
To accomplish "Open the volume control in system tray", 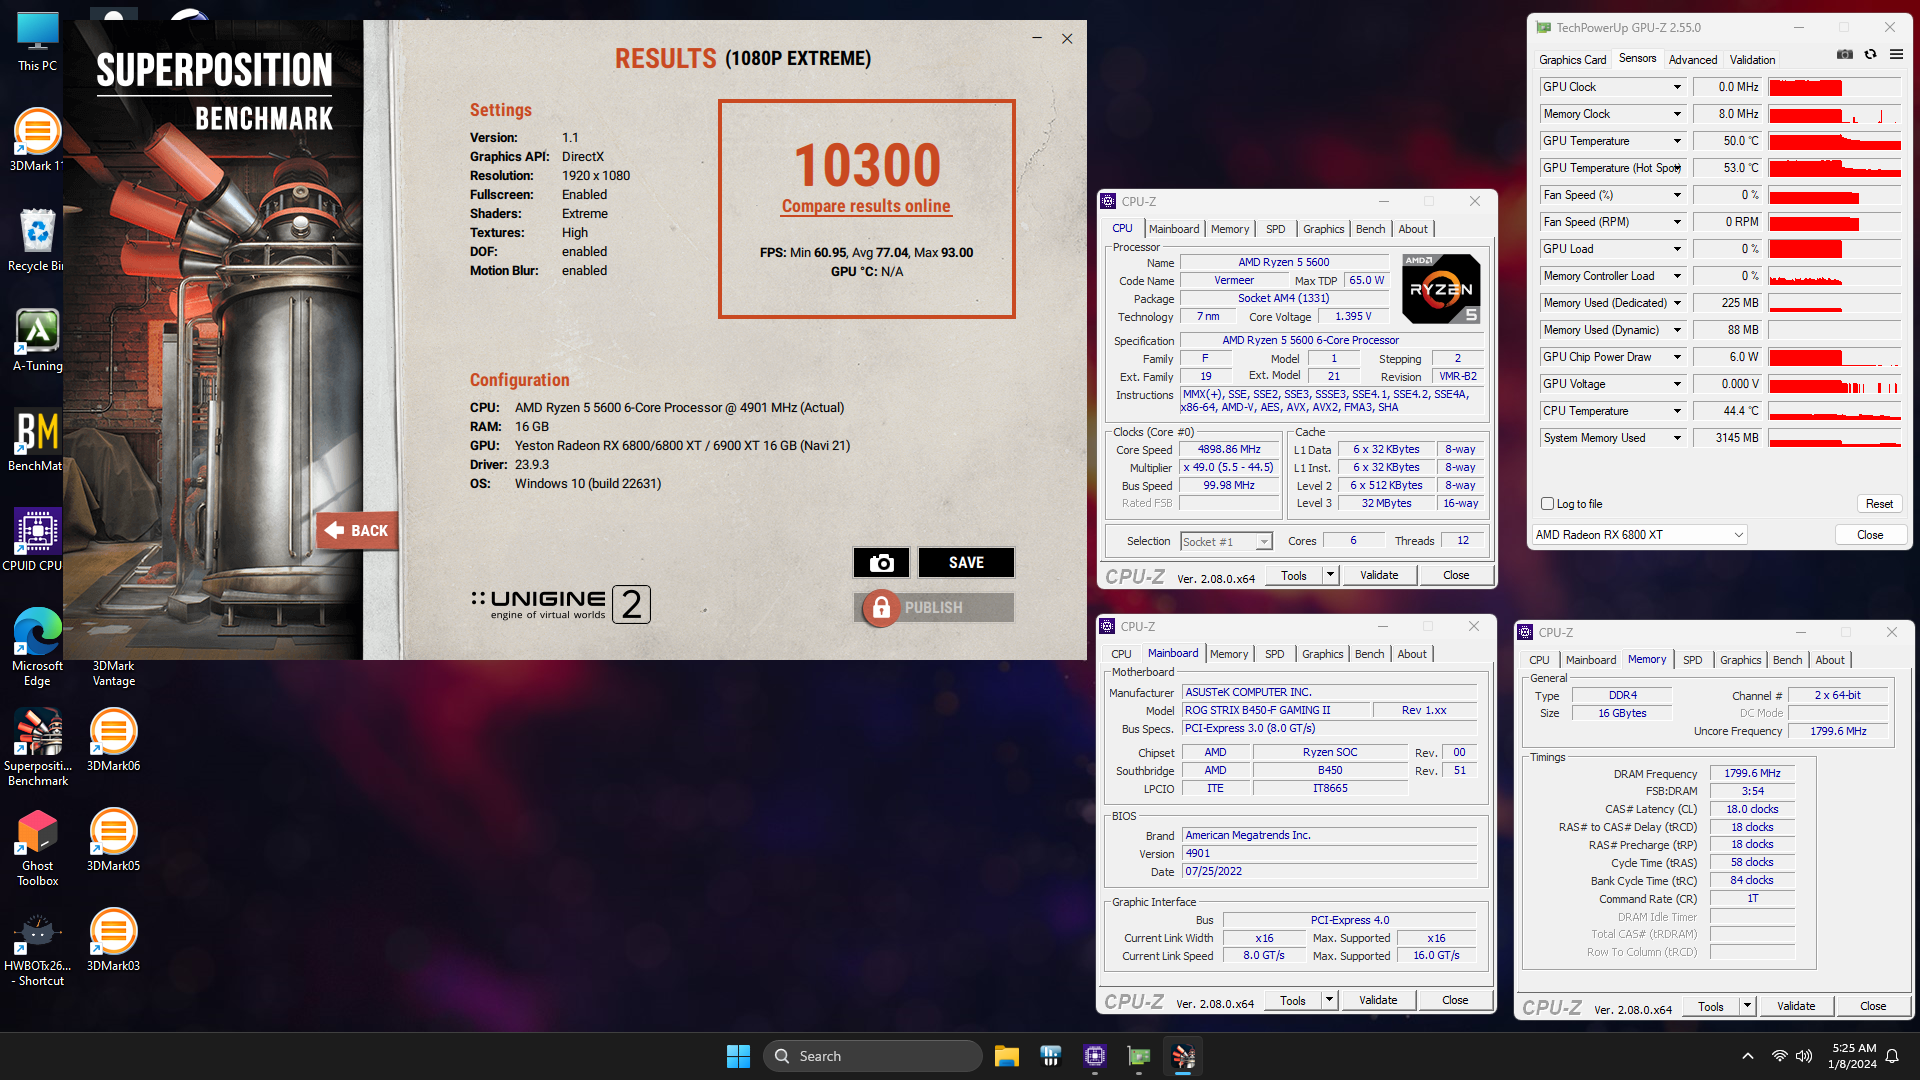I will tap(1803, 1056).
